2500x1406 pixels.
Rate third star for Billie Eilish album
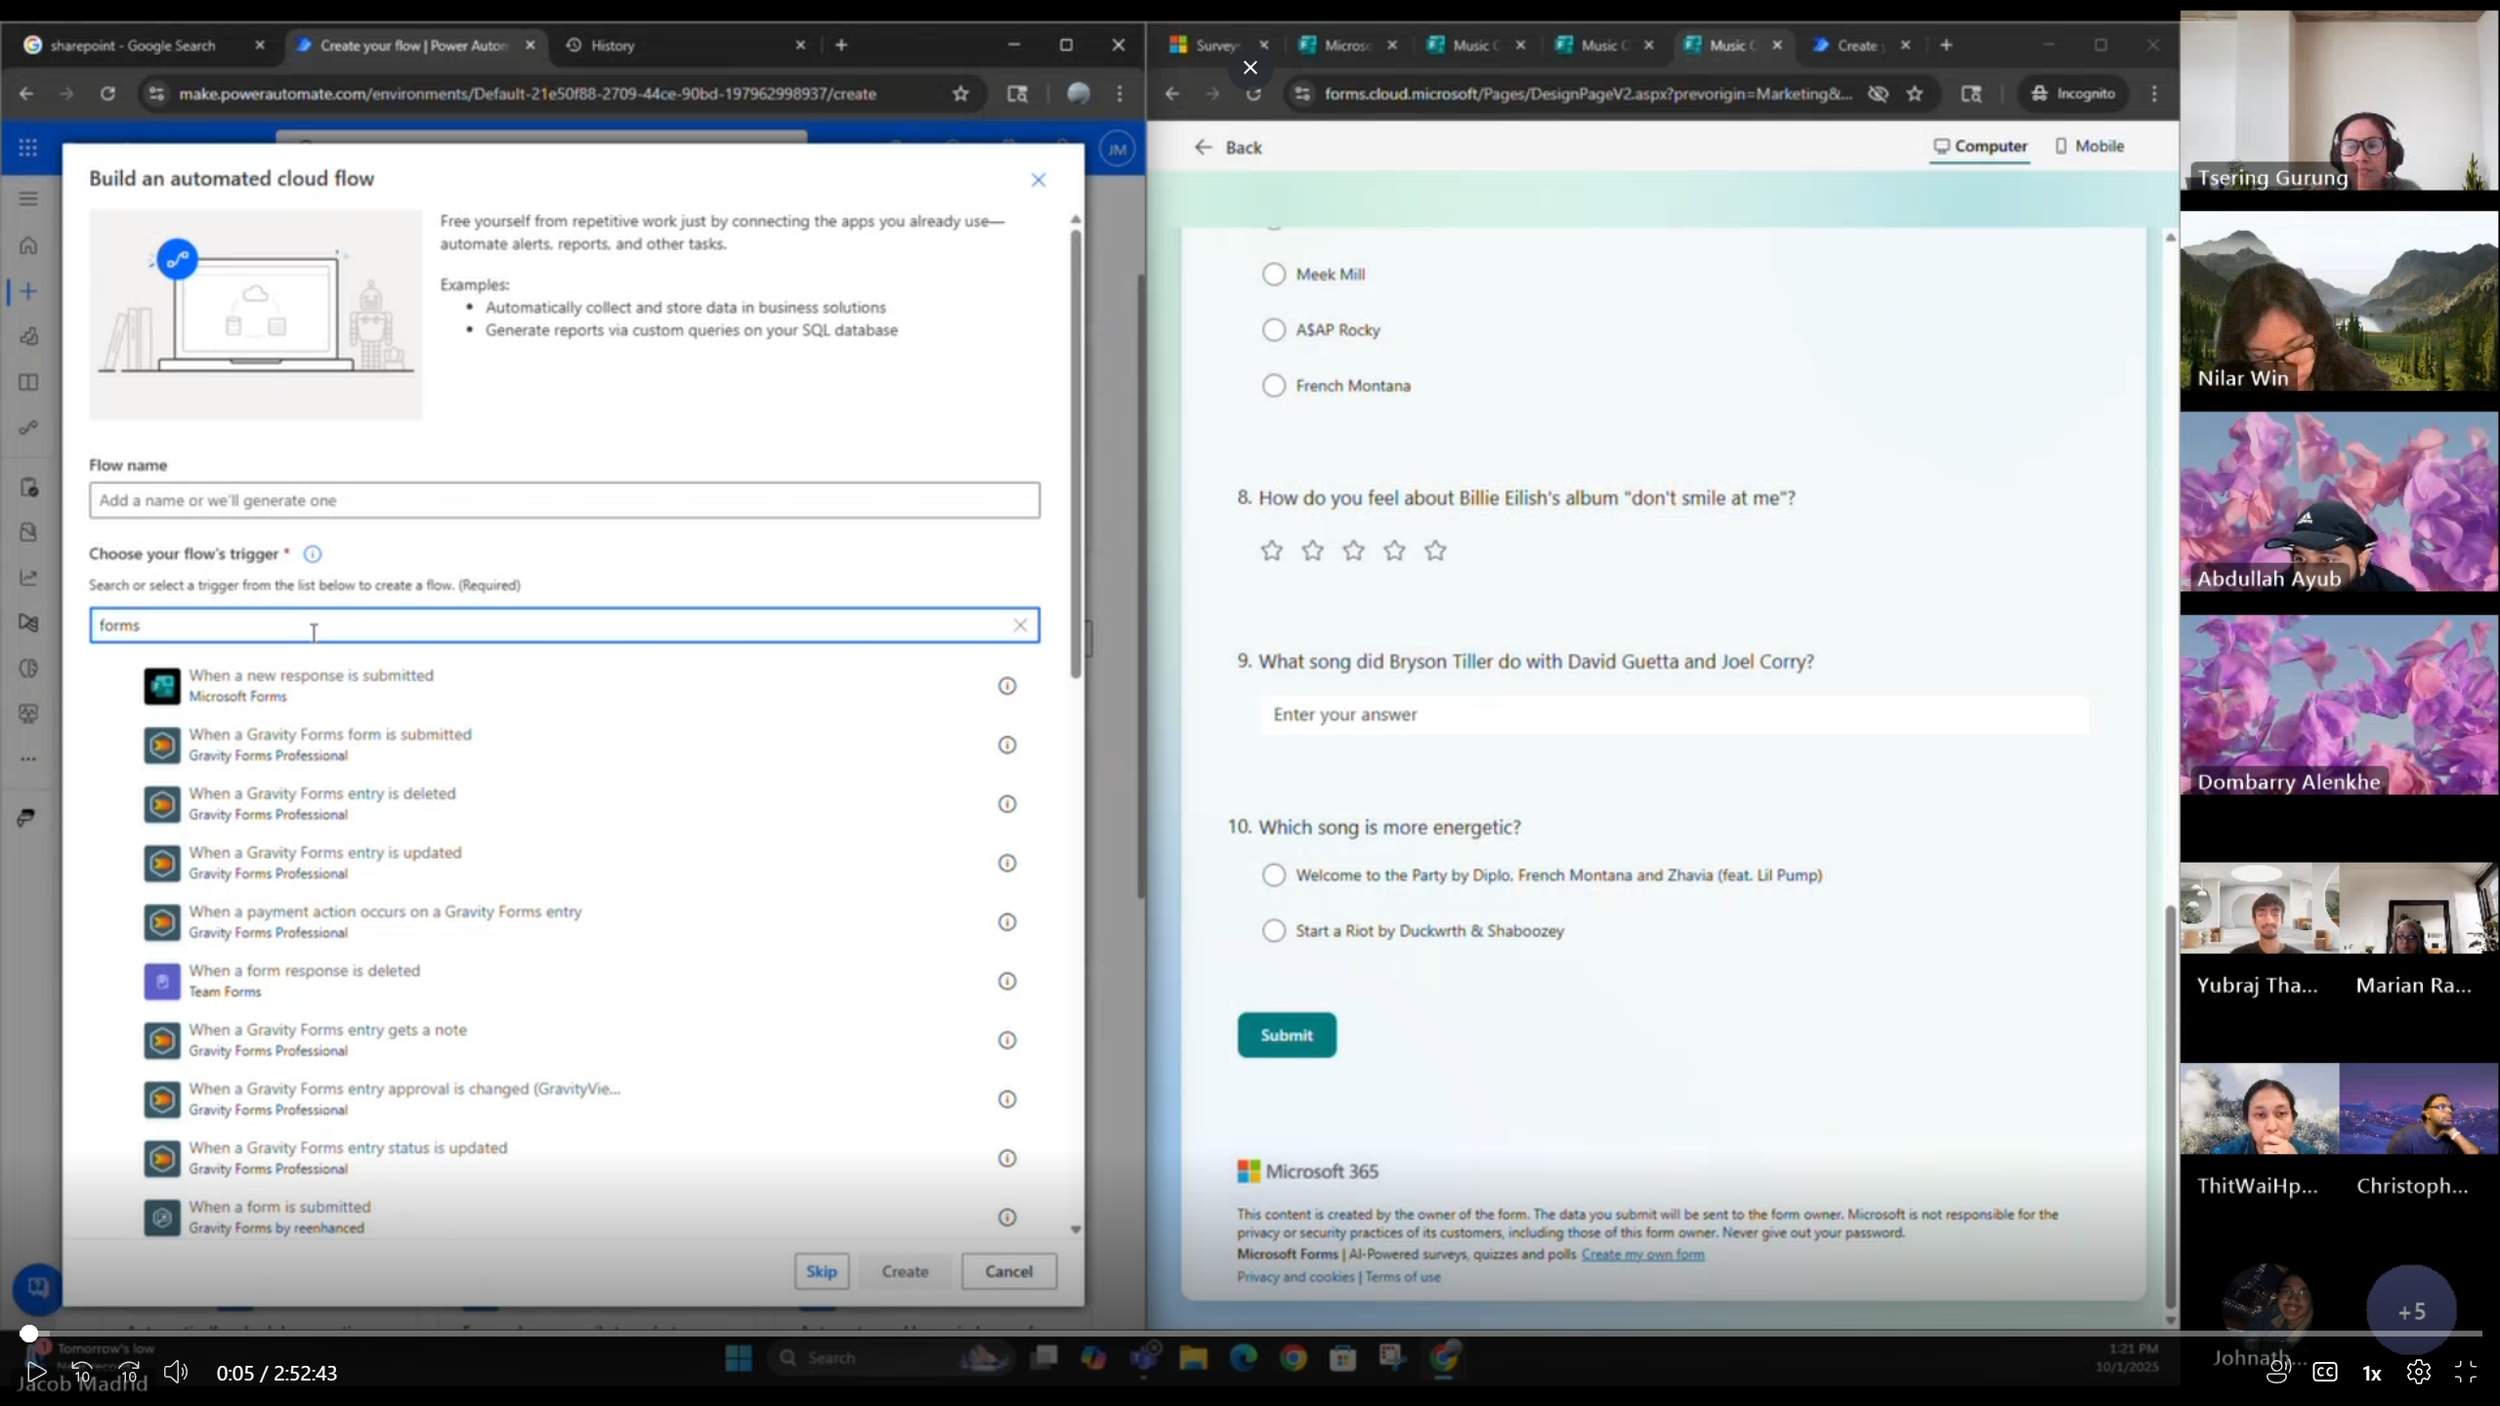point(1353,551)
